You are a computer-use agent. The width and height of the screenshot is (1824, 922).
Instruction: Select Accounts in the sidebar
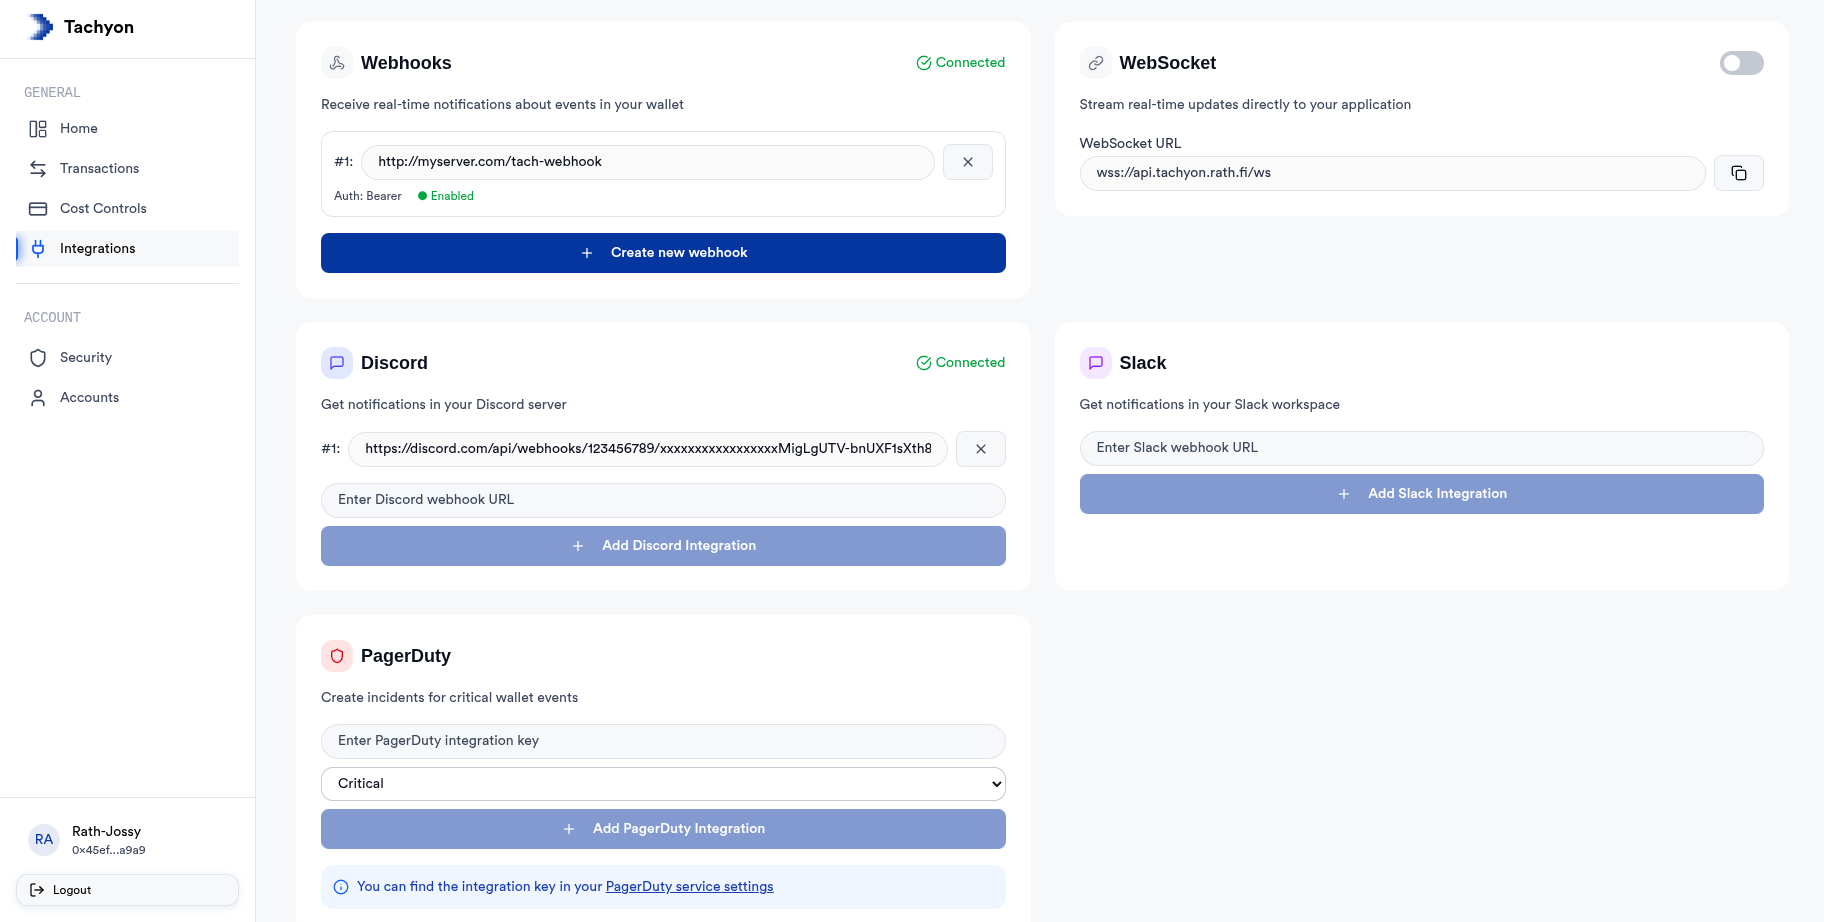pyautogui.click(x=89, y=397)
